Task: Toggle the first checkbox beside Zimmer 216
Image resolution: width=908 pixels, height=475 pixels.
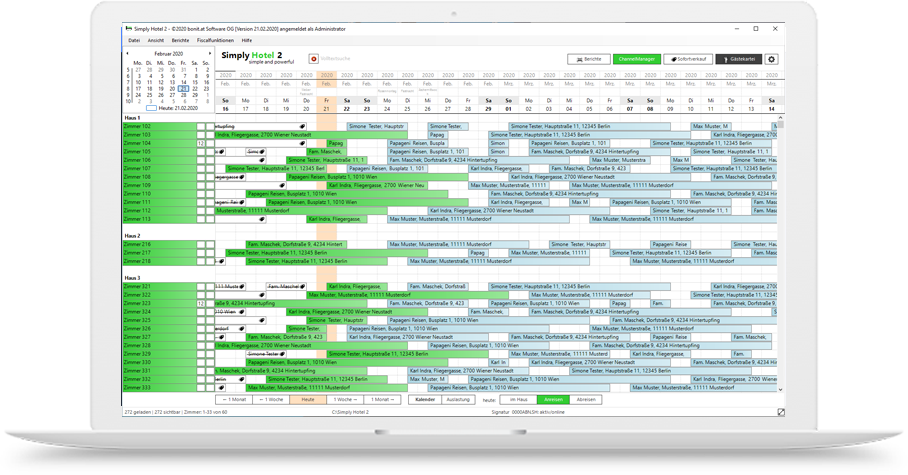Action: coord(201,244)
